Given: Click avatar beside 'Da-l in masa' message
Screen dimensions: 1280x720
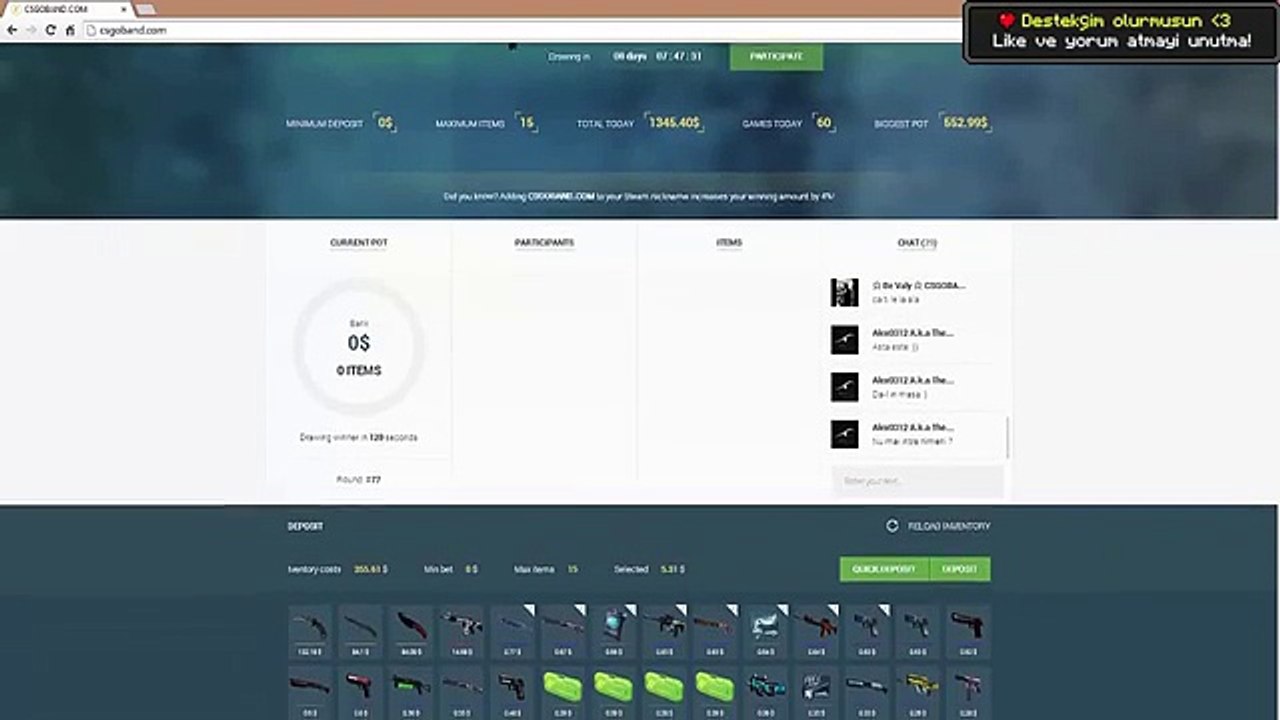Looking at the screenshot, I should pos(845,387).
